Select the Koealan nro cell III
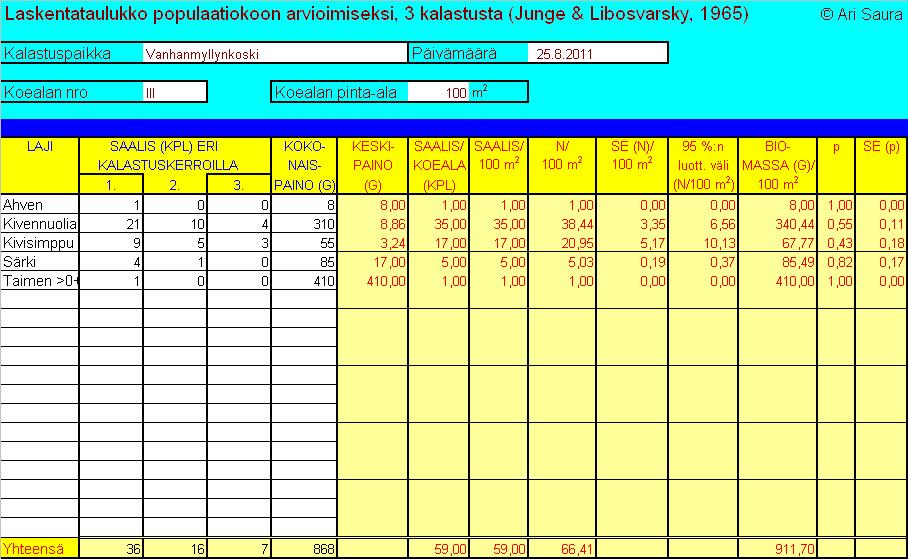Viewport: 908px width, 559px height. click(174, 93)
